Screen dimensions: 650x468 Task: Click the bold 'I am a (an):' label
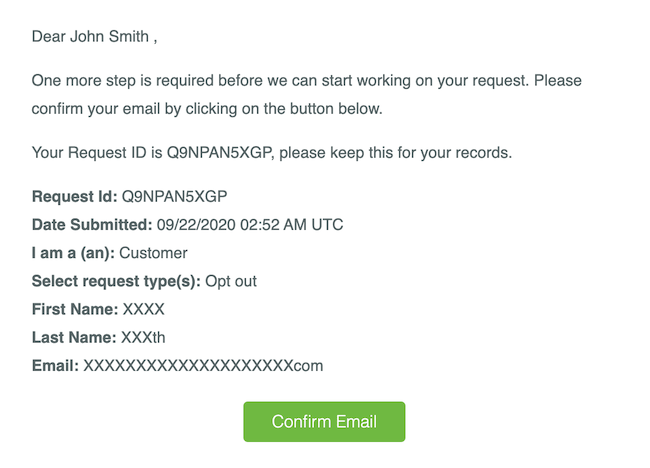coord(73,253)
